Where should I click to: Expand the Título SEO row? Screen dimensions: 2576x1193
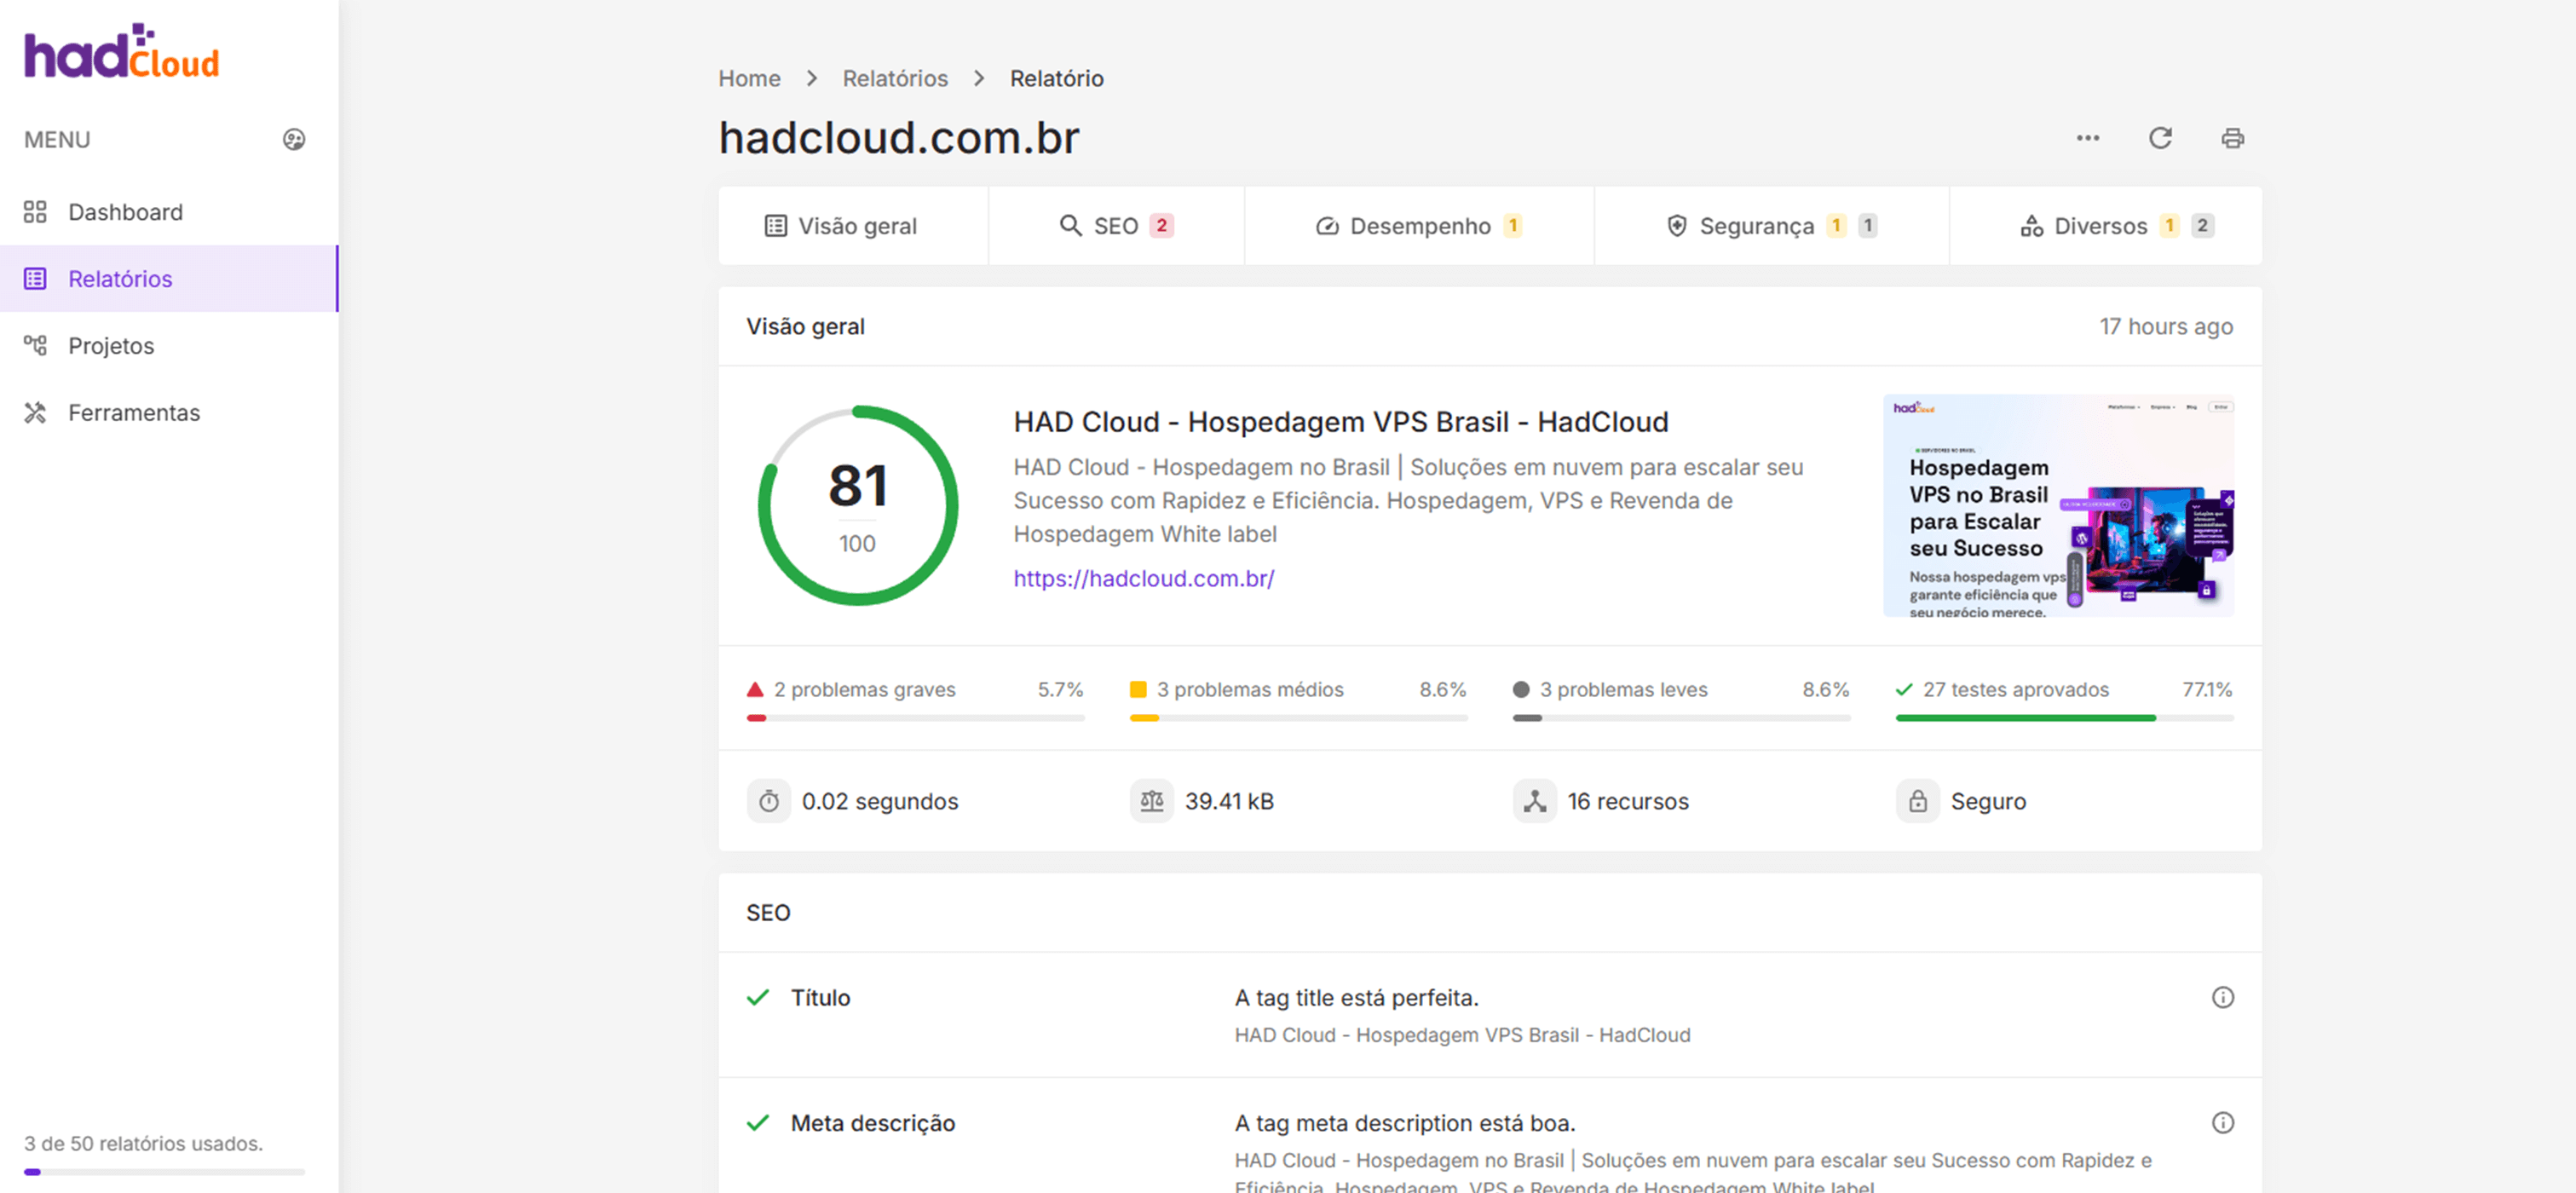(x=1490, y=1015)
